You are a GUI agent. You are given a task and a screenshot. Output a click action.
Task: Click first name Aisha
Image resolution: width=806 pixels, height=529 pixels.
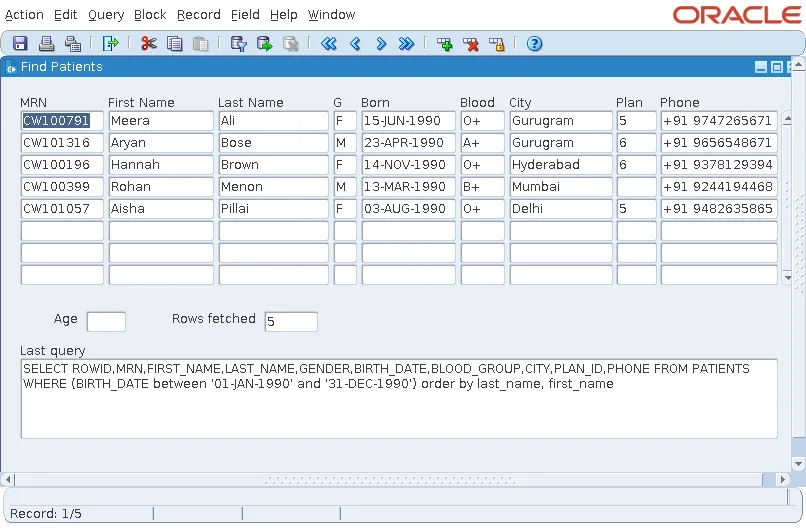point(161,209)
